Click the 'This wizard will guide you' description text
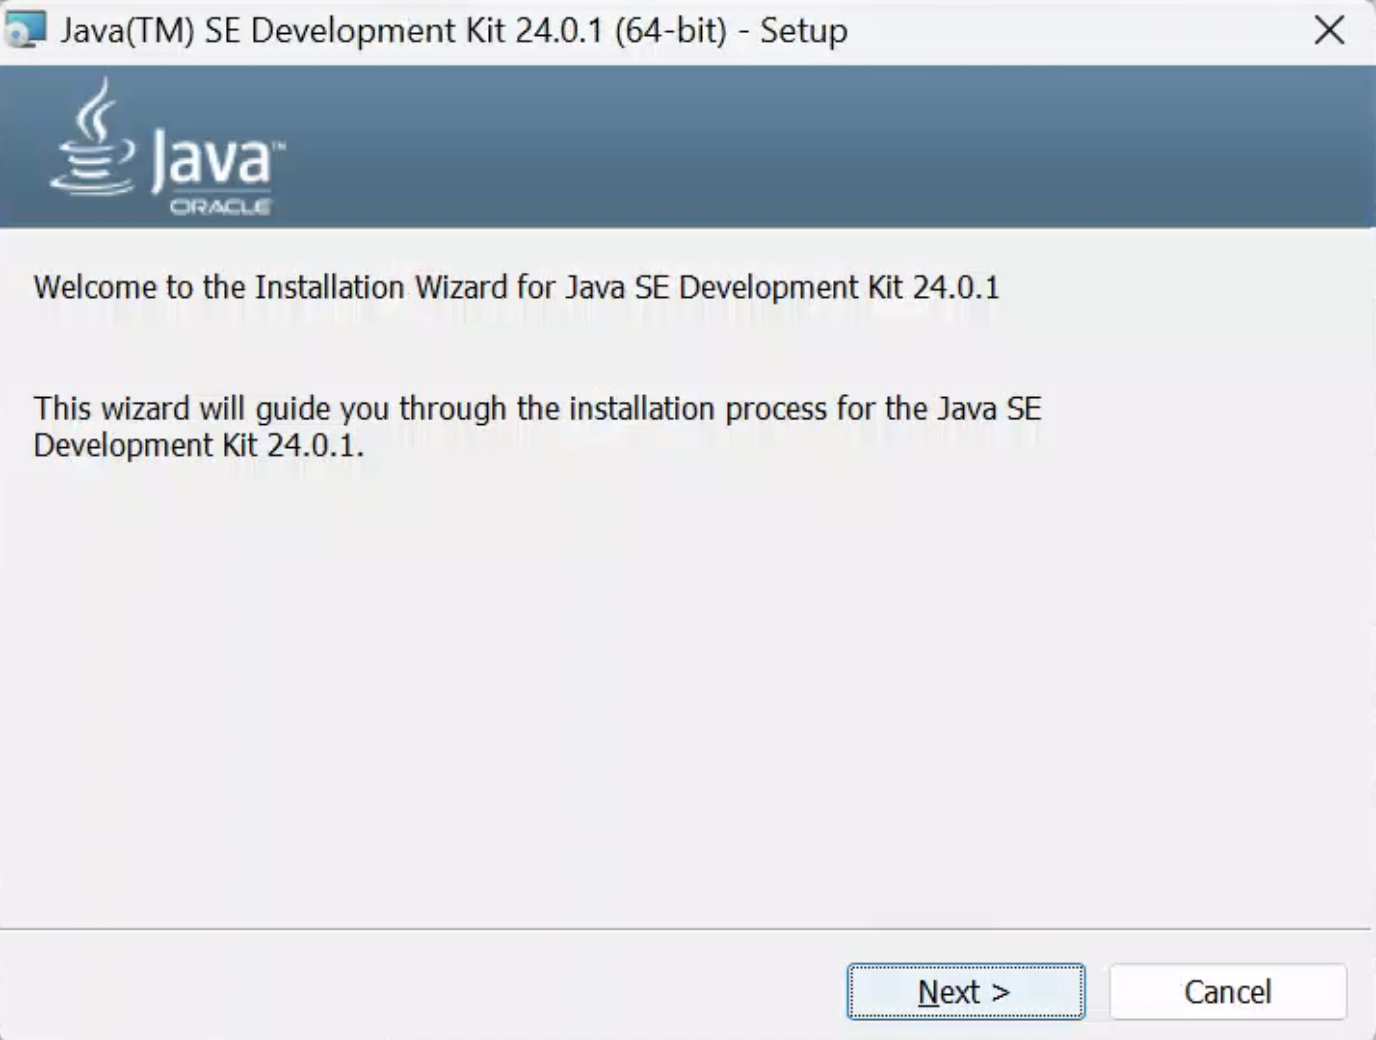 537,426
